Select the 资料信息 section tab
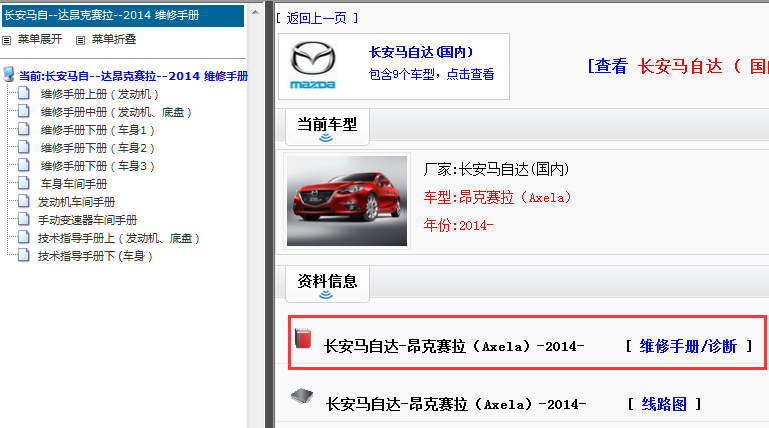Image resolution: width=769 pixels, height=428 pixels. 327,284
